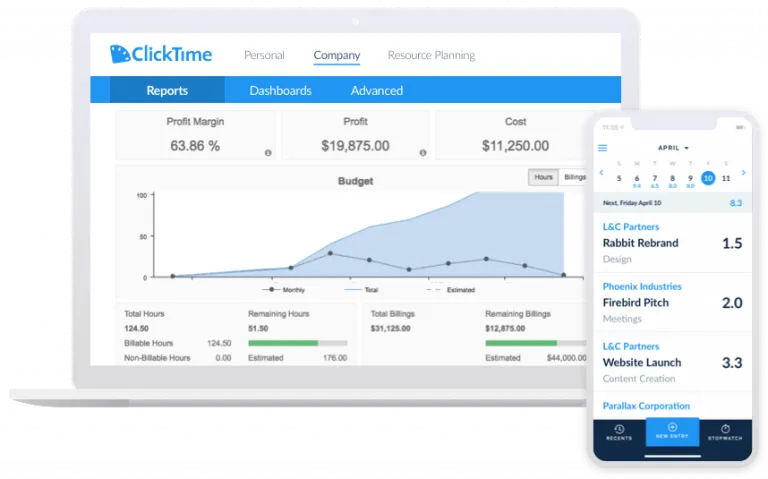768x479 pixels.
Task: Click the highest Monthly data point
Action: [330, 253]
